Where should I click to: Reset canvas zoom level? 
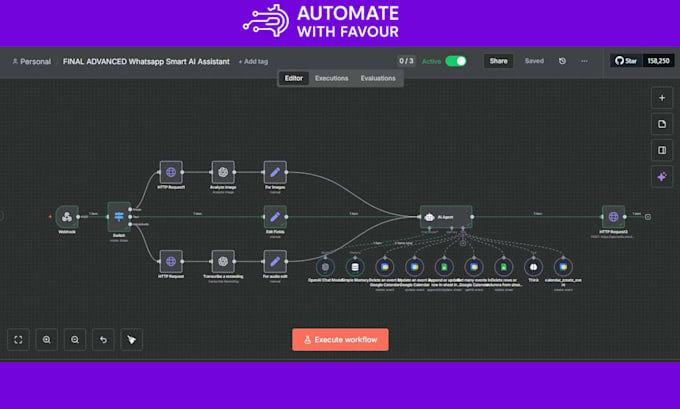point(103,340)
